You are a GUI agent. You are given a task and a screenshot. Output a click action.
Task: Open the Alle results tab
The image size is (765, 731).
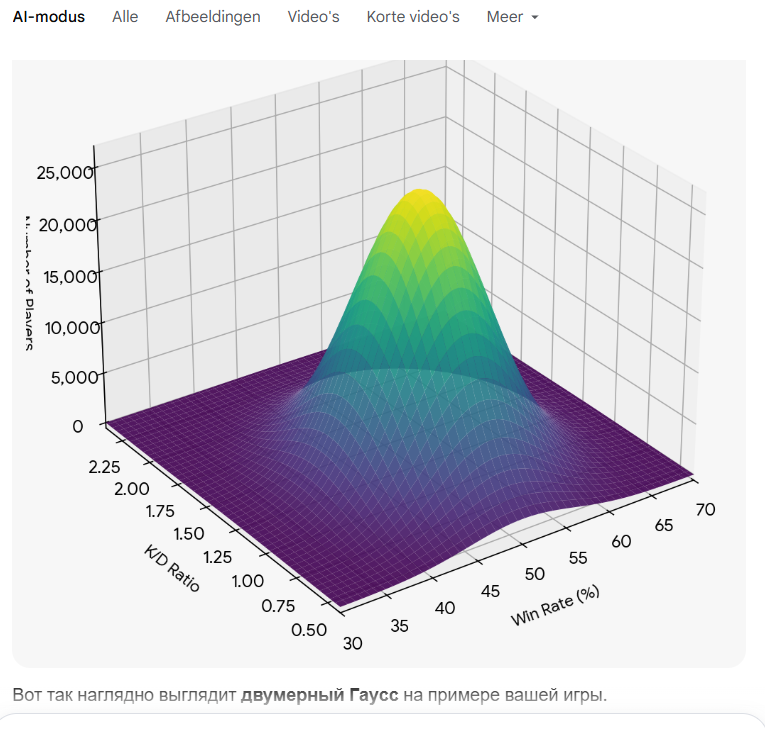(125, 17)
